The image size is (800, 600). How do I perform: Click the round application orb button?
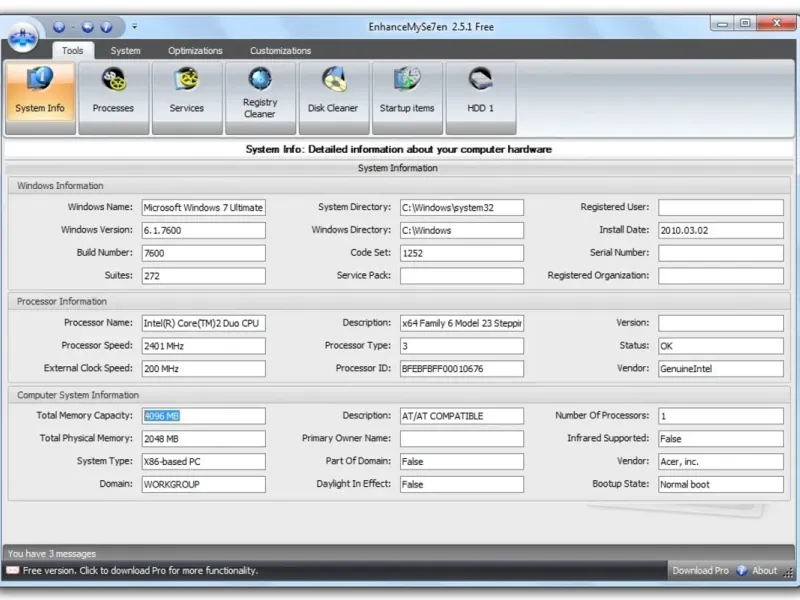pos(22,37)
